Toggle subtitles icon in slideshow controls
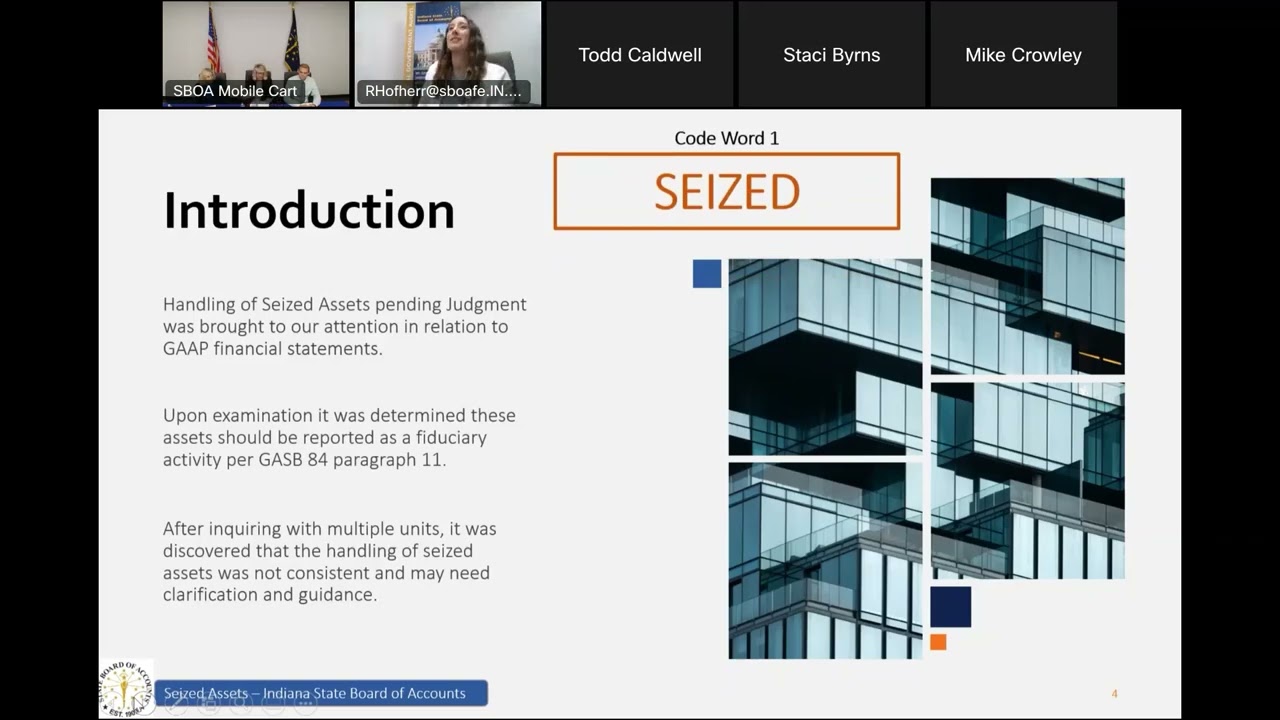Screen dimensions: 1280x720 tap(272, 703)
